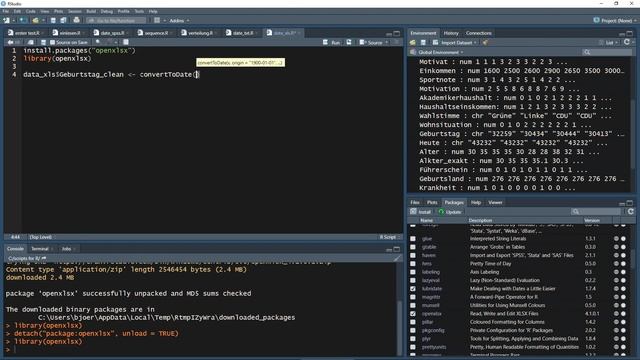
Task: Switch to the date_spss.R tab
Action: coord(112,33)
